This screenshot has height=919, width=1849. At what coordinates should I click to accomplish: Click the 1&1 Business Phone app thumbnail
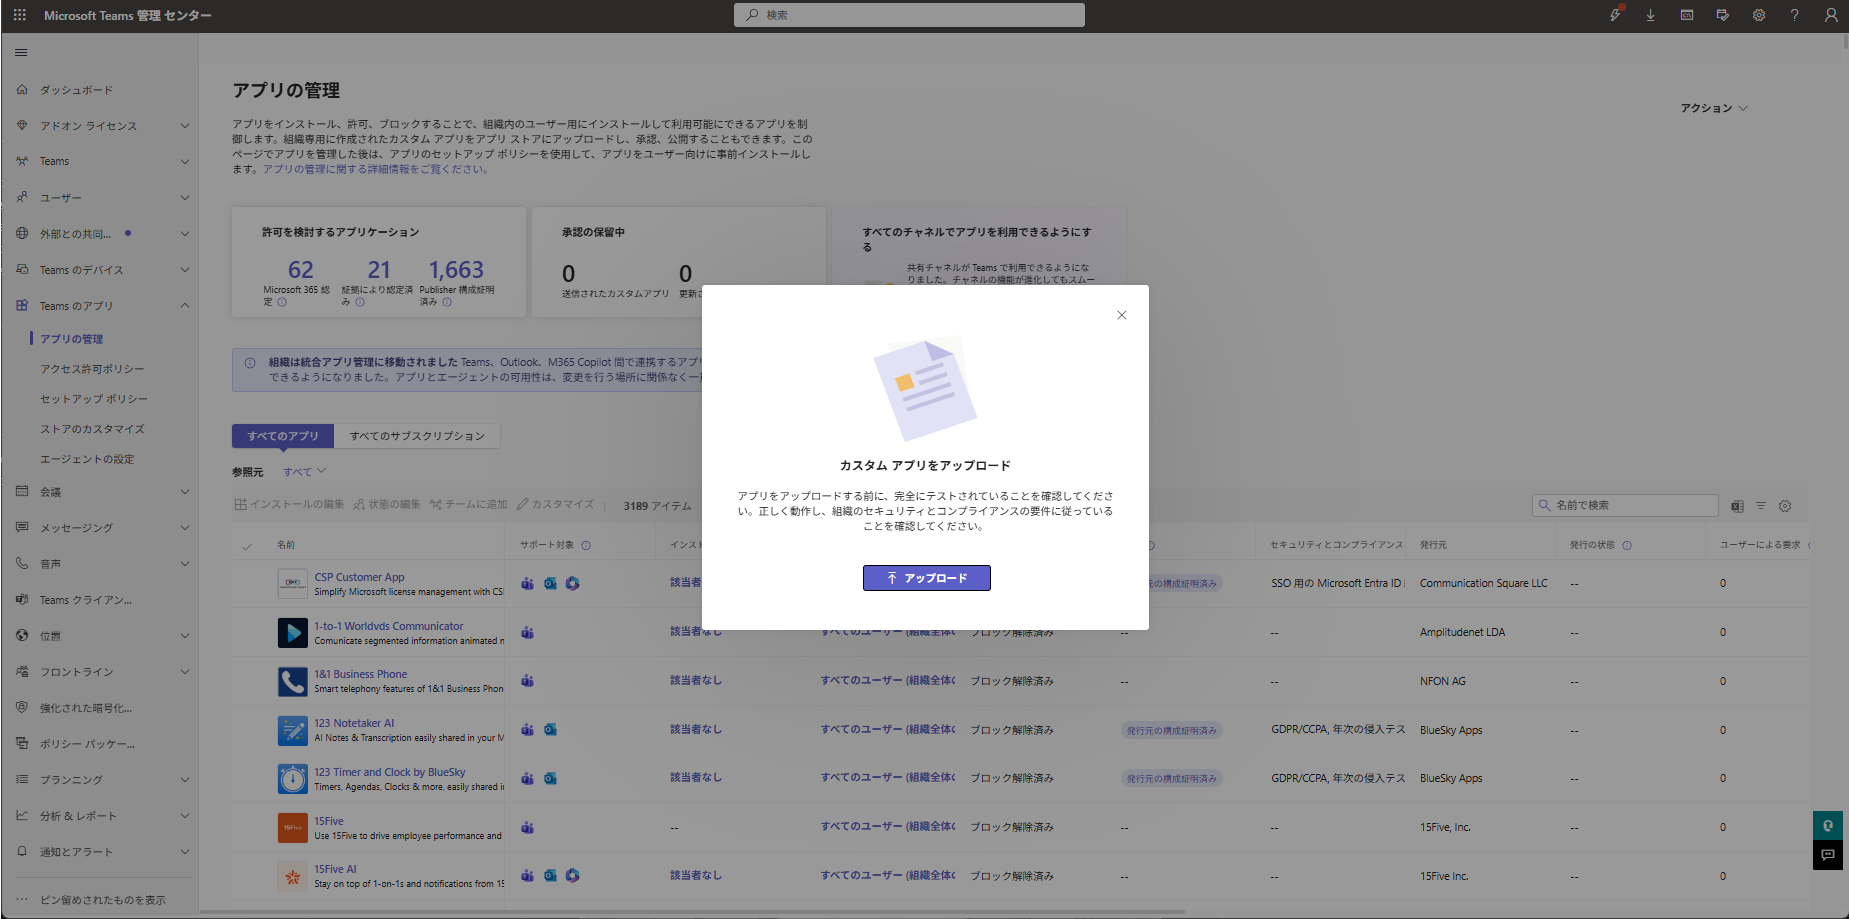click(x=292, y=681)
